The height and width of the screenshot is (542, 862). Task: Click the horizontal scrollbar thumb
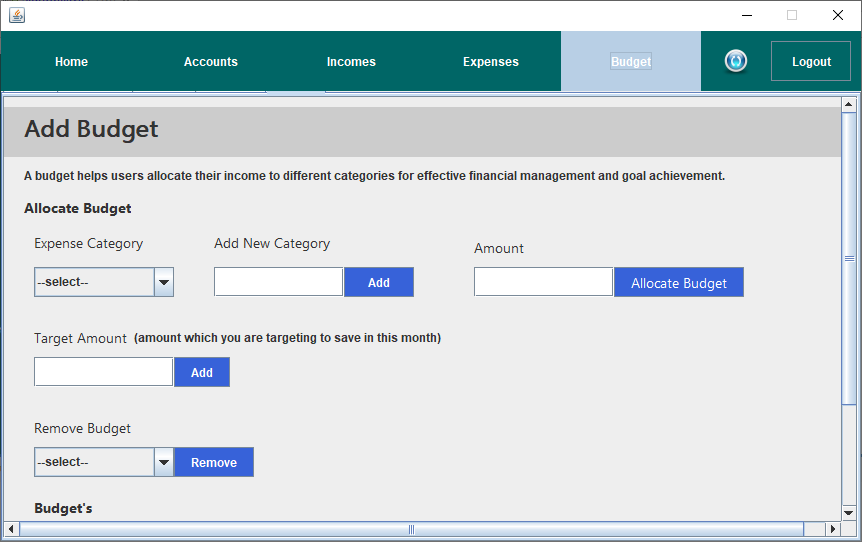[411, 529]
